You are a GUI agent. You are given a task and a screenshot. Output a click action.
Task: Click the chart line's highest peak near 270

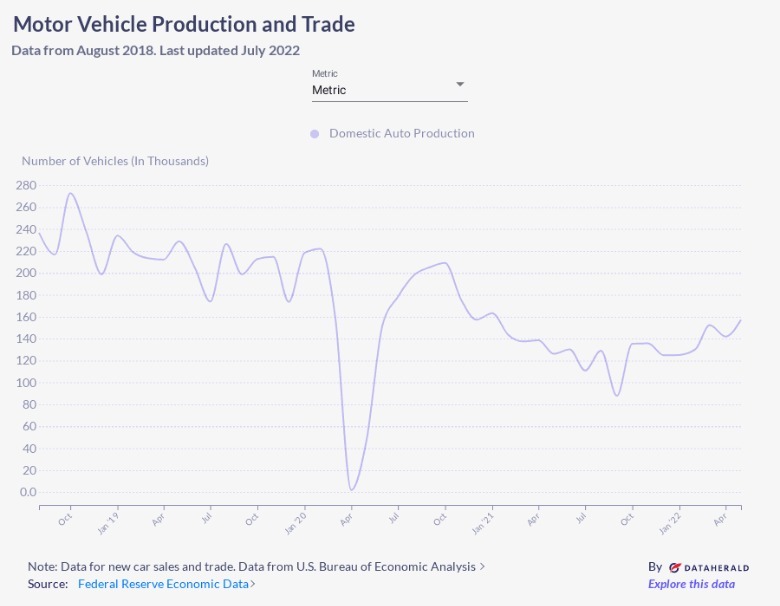pyautogui.click(x=70, y=194)
